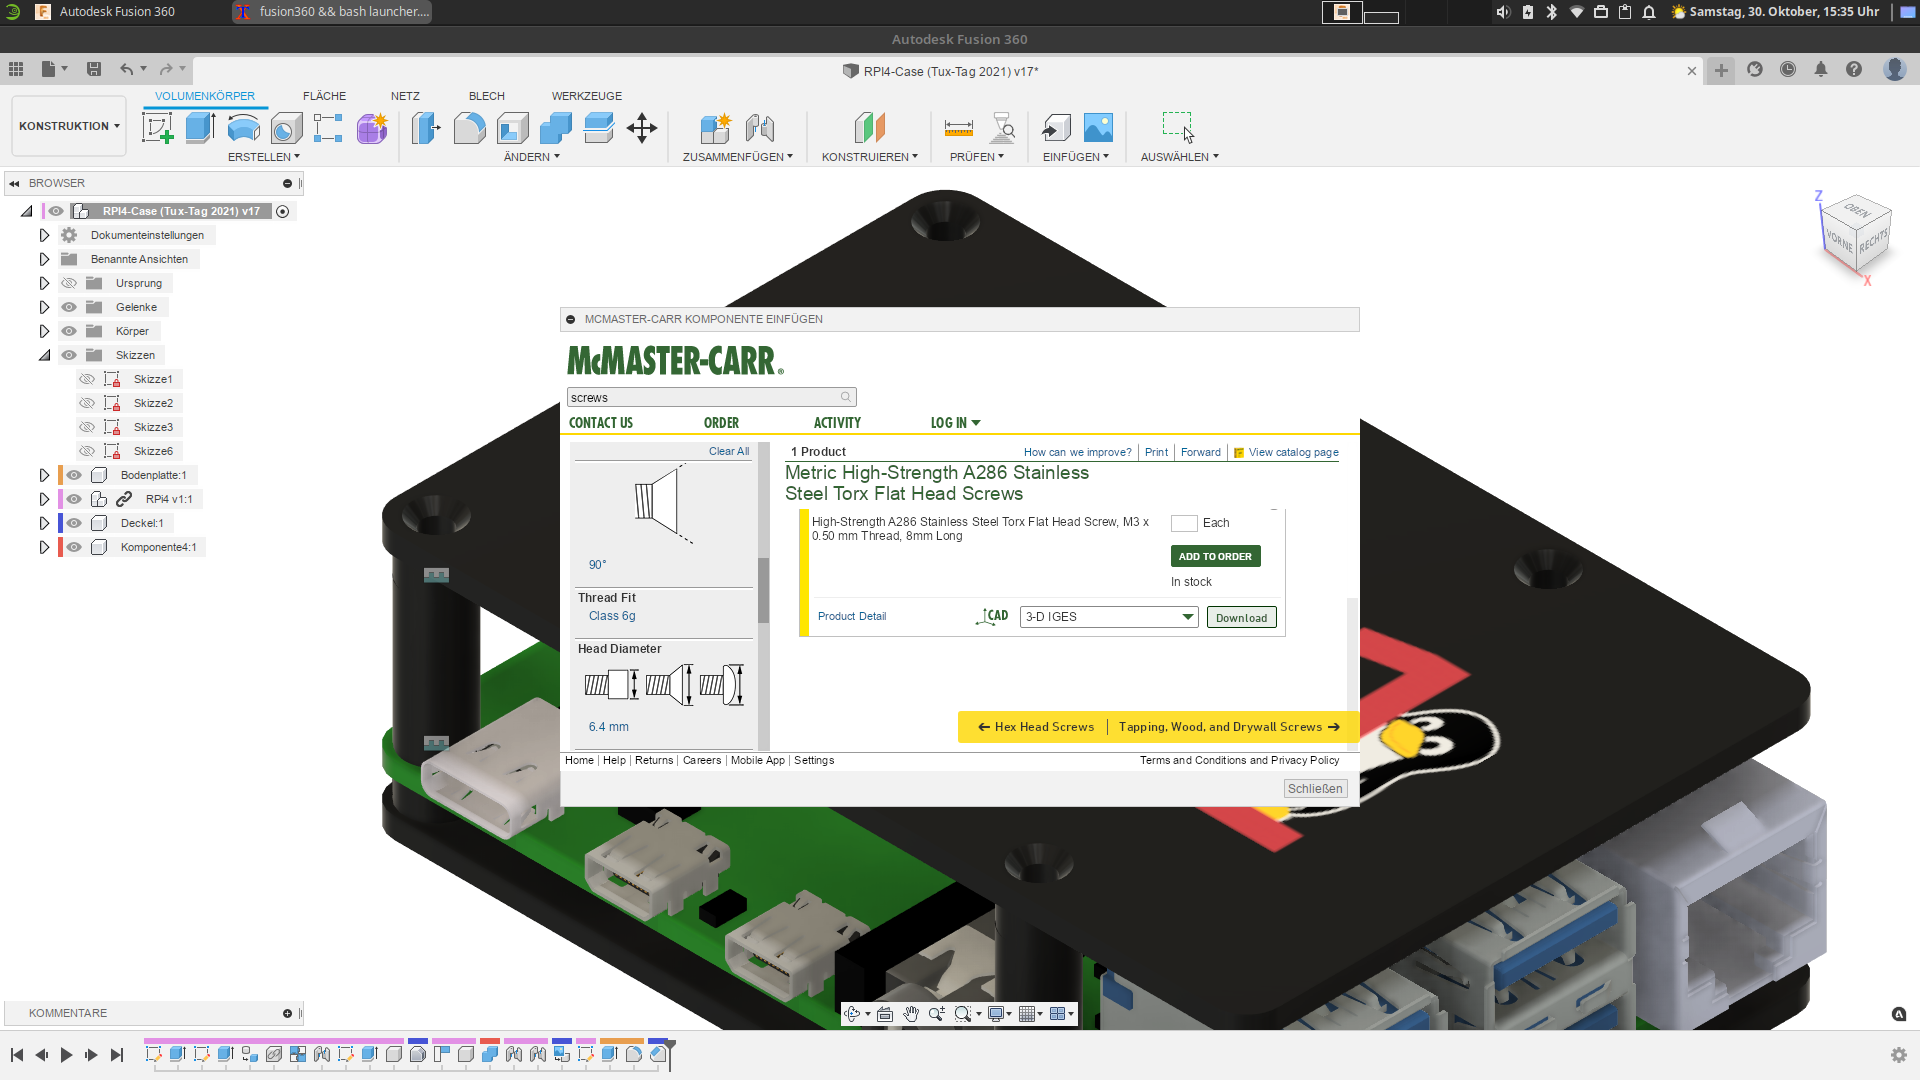Select the Move/Copy tool
Image resolution: width=1920 pixels, height=1080 pixels.
point(641,128)
